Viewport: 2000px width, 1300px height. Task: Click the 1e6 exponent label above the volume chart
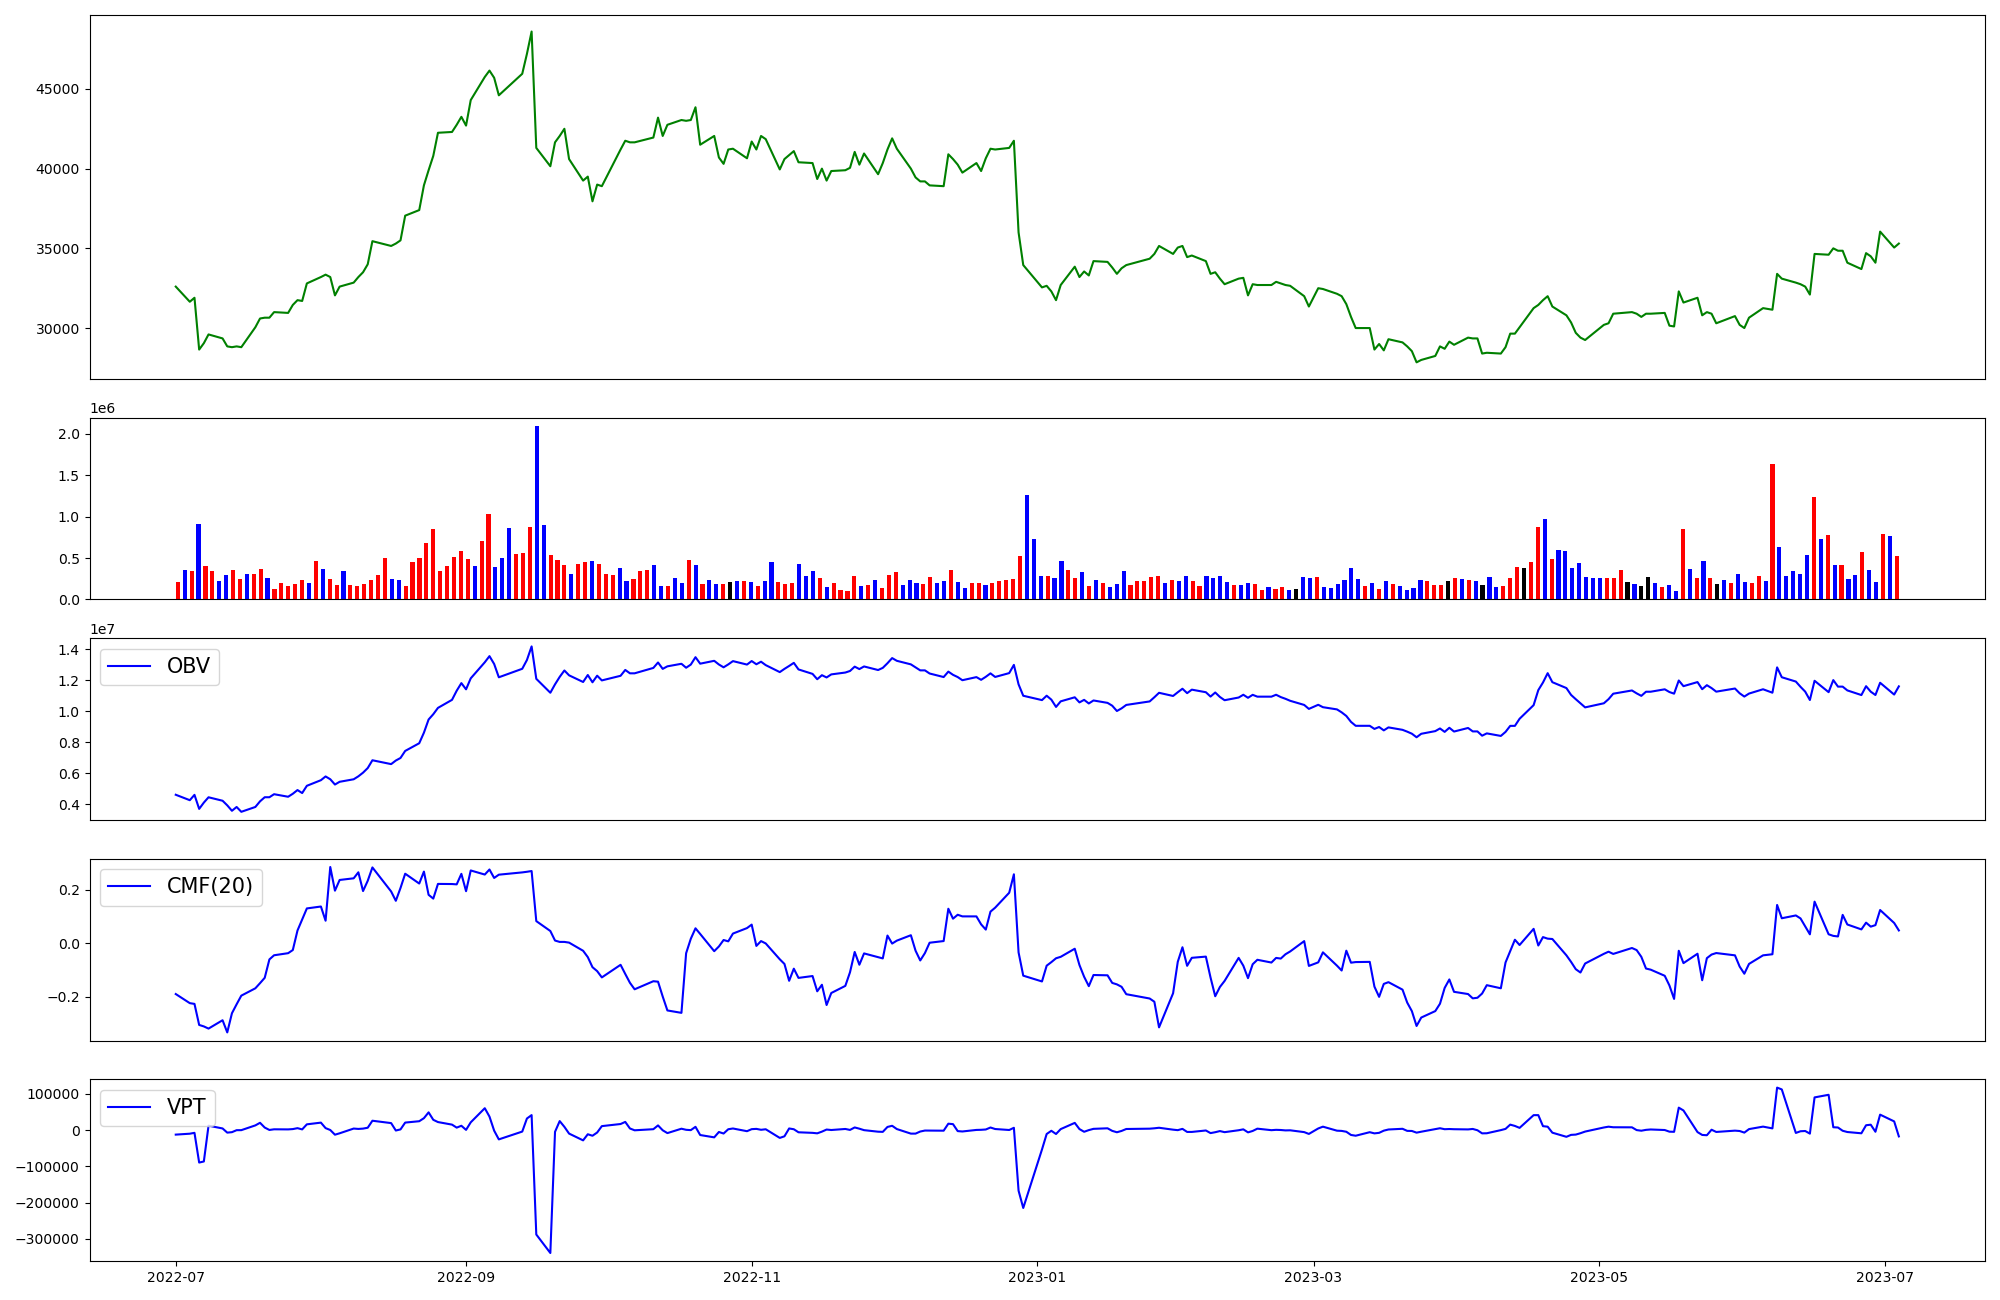click(x=103, y=409)
